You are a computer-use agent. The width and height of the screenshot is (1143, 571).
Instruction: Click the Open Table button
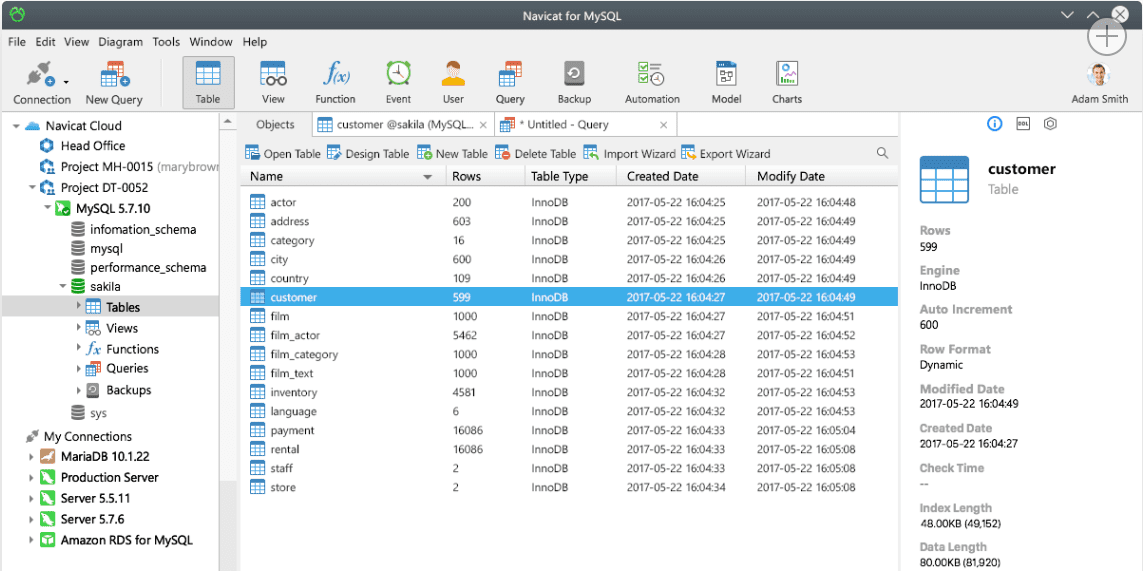click(283, 154)
